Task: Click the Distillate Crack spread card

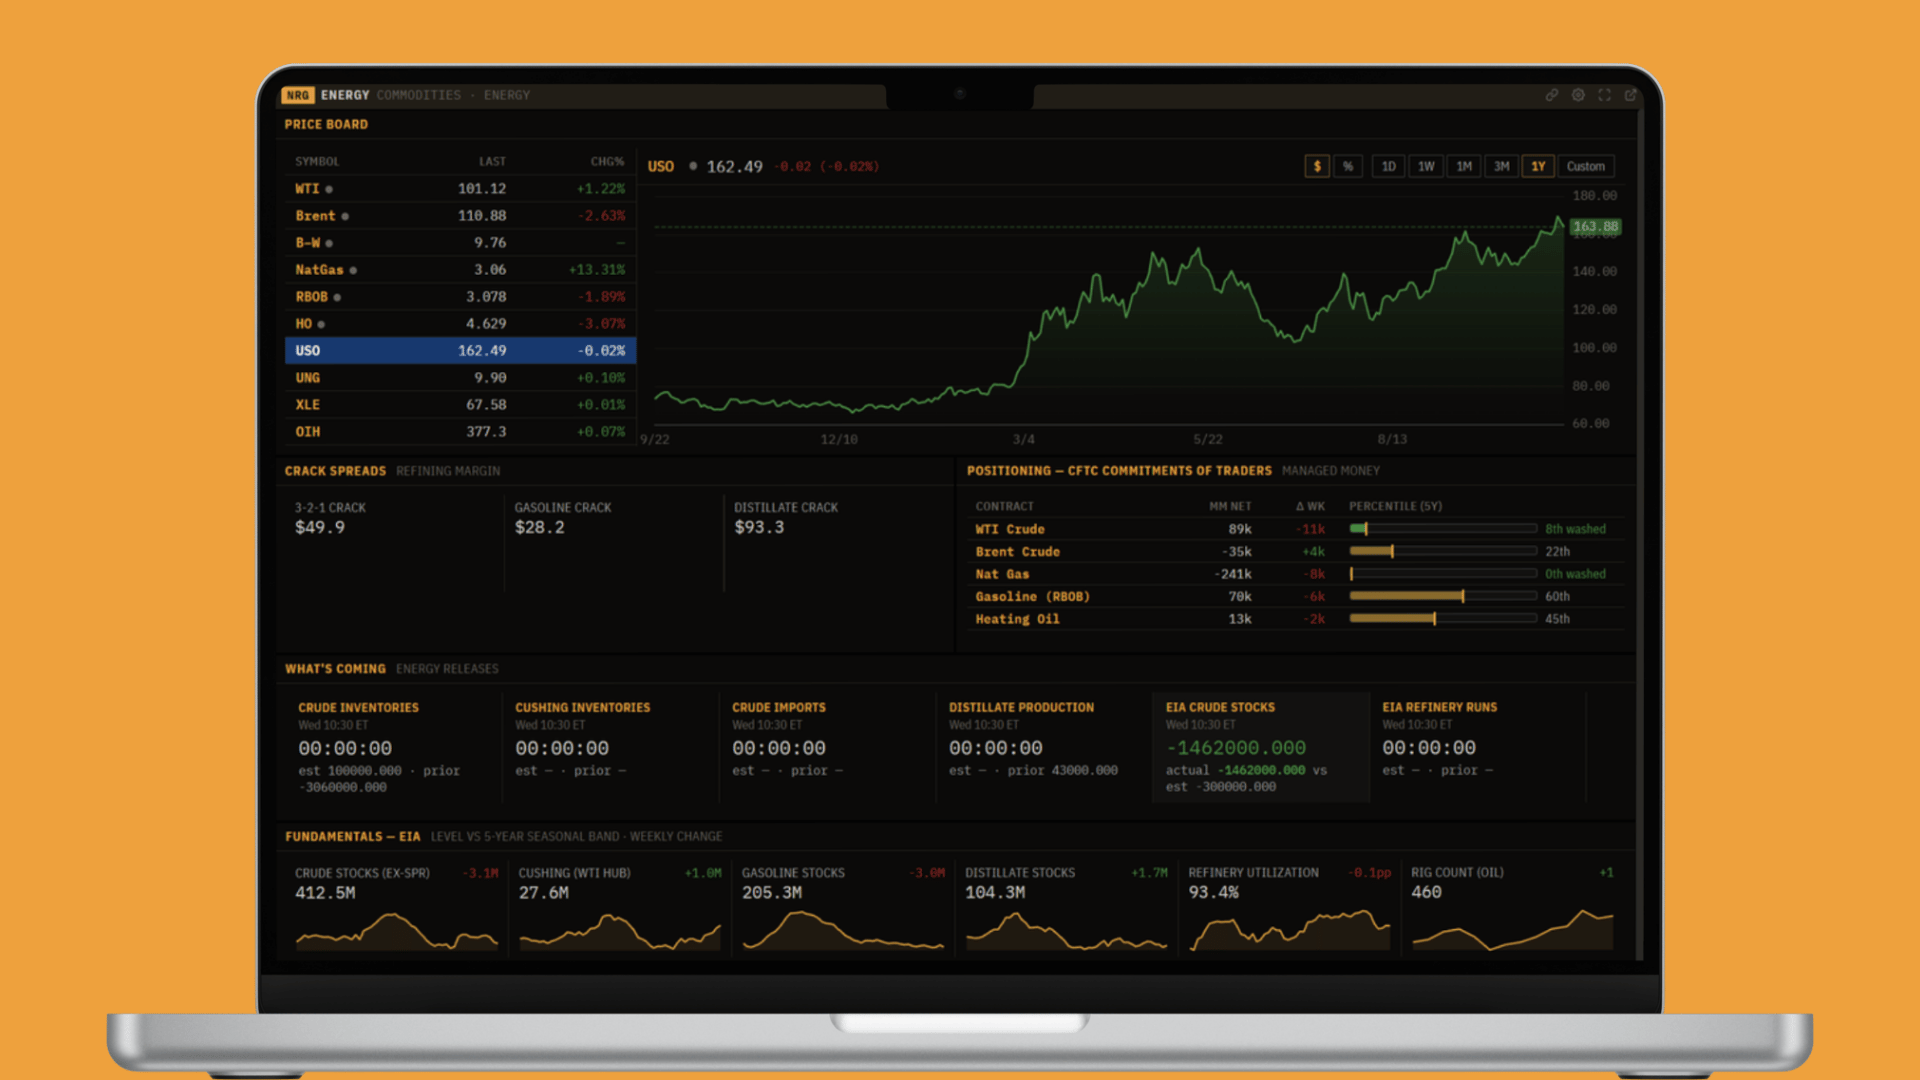Action: 833,543
